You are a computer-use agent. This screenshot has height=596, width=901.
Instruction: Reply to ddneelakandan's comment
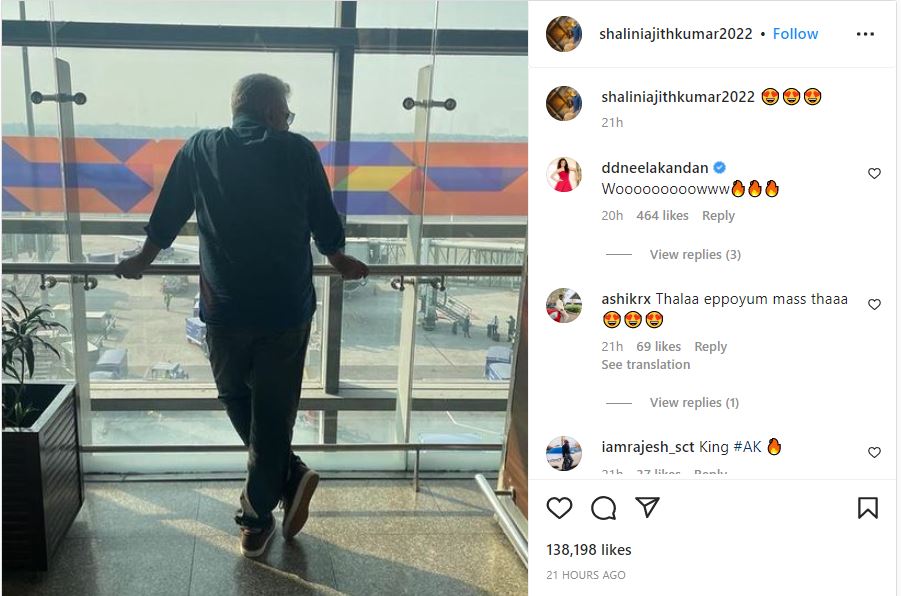tap(718, 216)
